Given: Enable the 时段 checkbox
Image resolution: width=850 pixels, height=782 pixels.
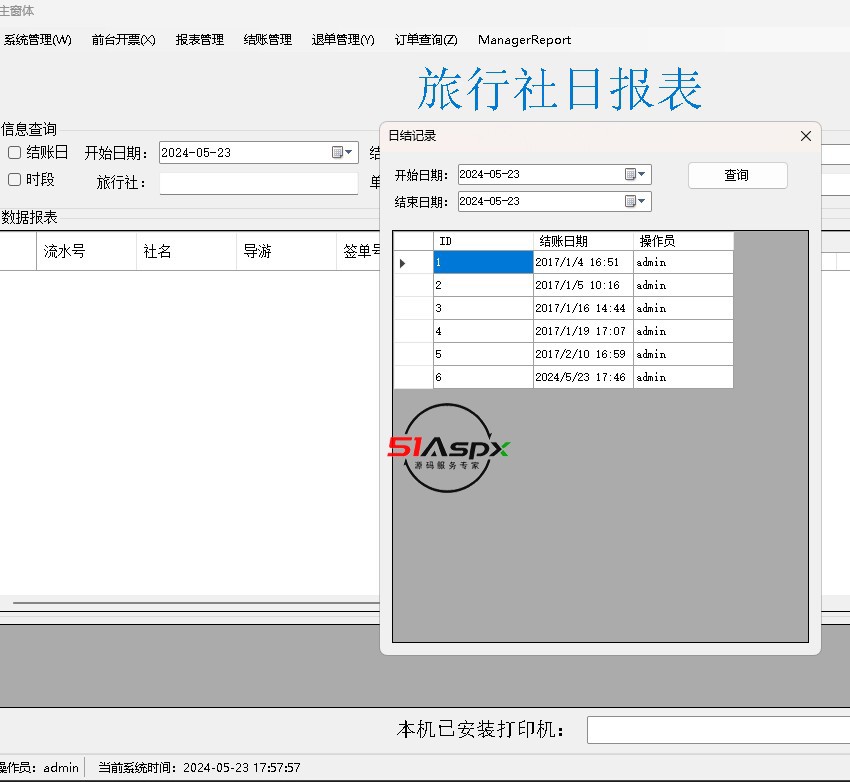Looking at the screenshot, I should (x=15, y=180).
